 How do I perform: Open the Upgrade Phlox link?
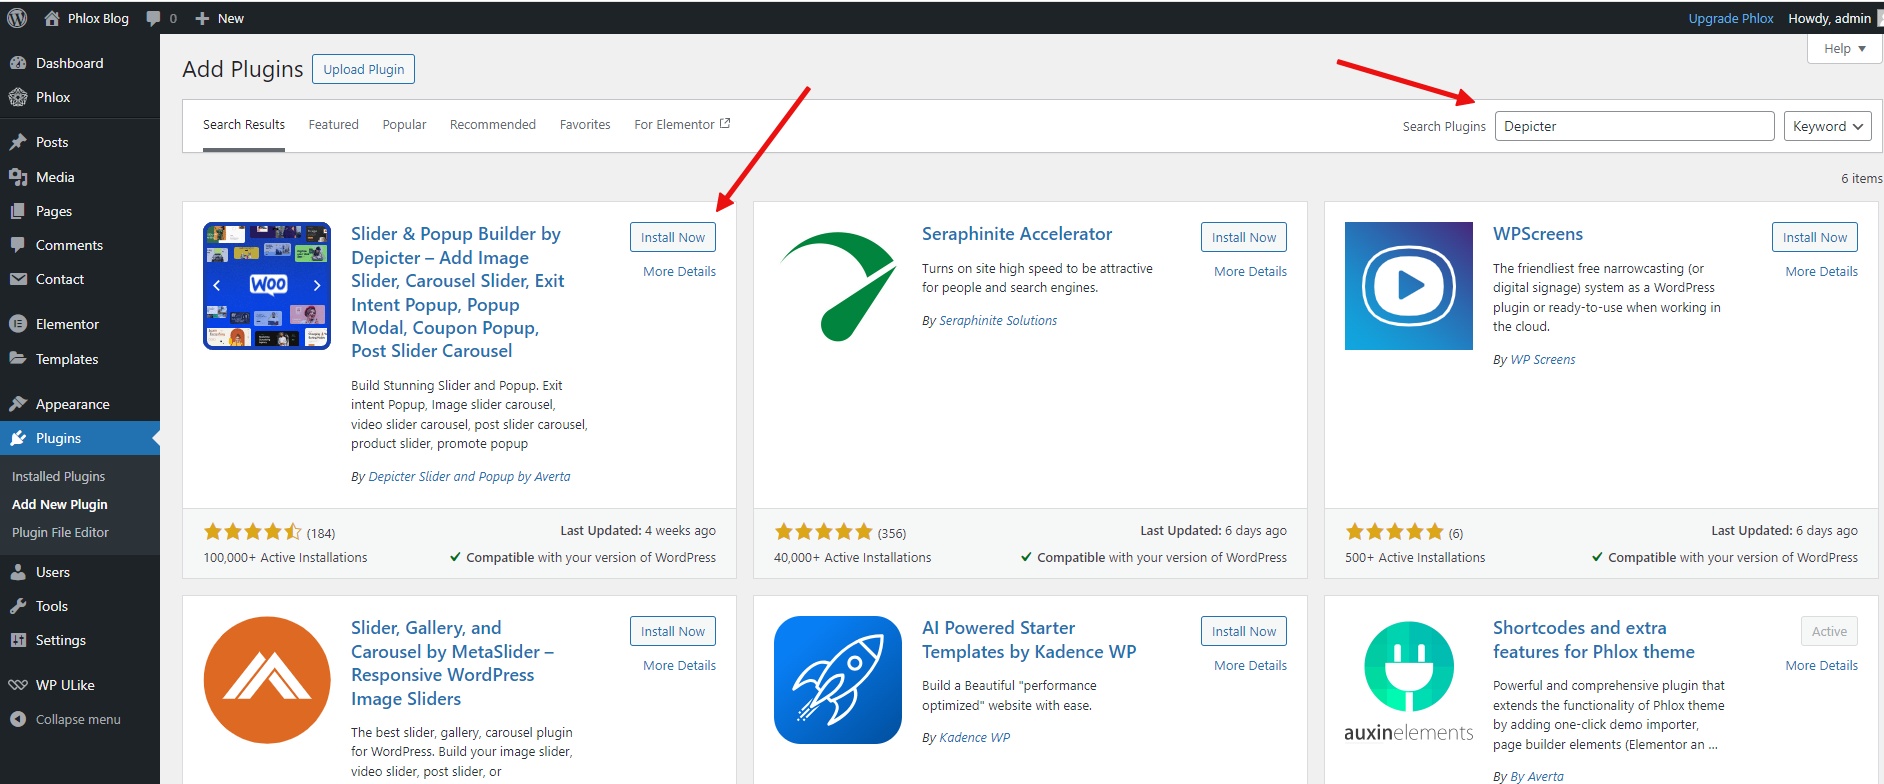click(x=1731, y=18)
